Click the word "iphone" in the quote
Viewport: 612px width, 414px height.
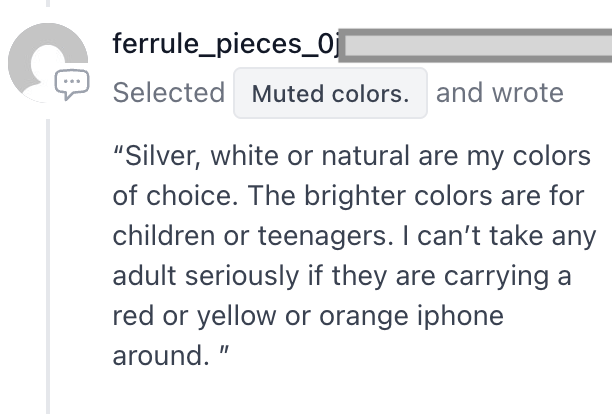pos(460,316)
